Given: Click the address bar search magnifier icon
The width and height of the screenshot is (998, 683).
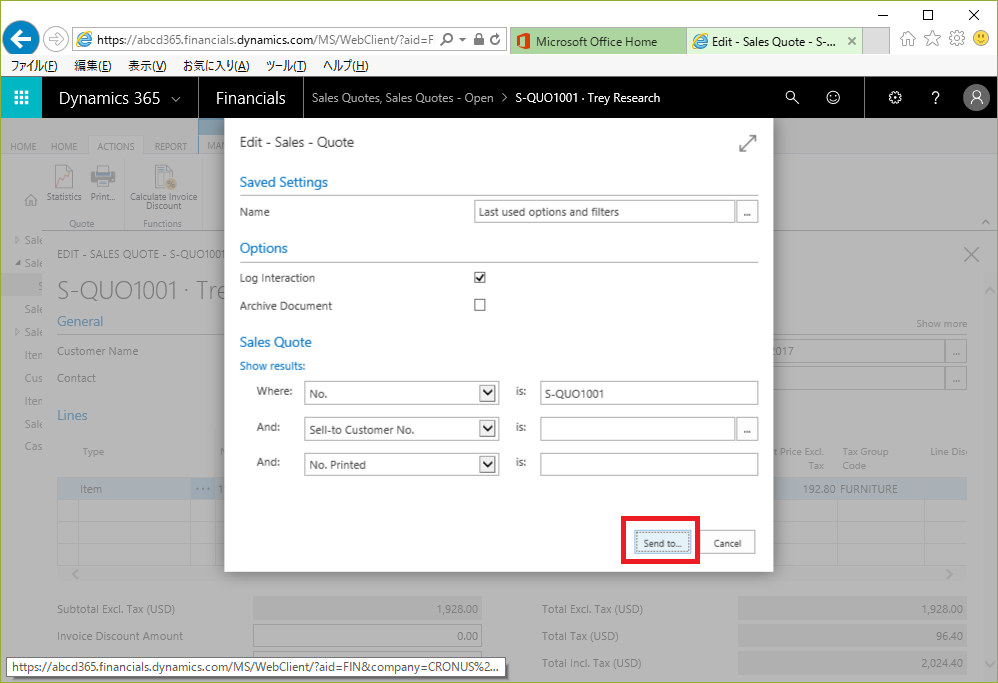Looking at the screenshot, I should pos(447,39).
